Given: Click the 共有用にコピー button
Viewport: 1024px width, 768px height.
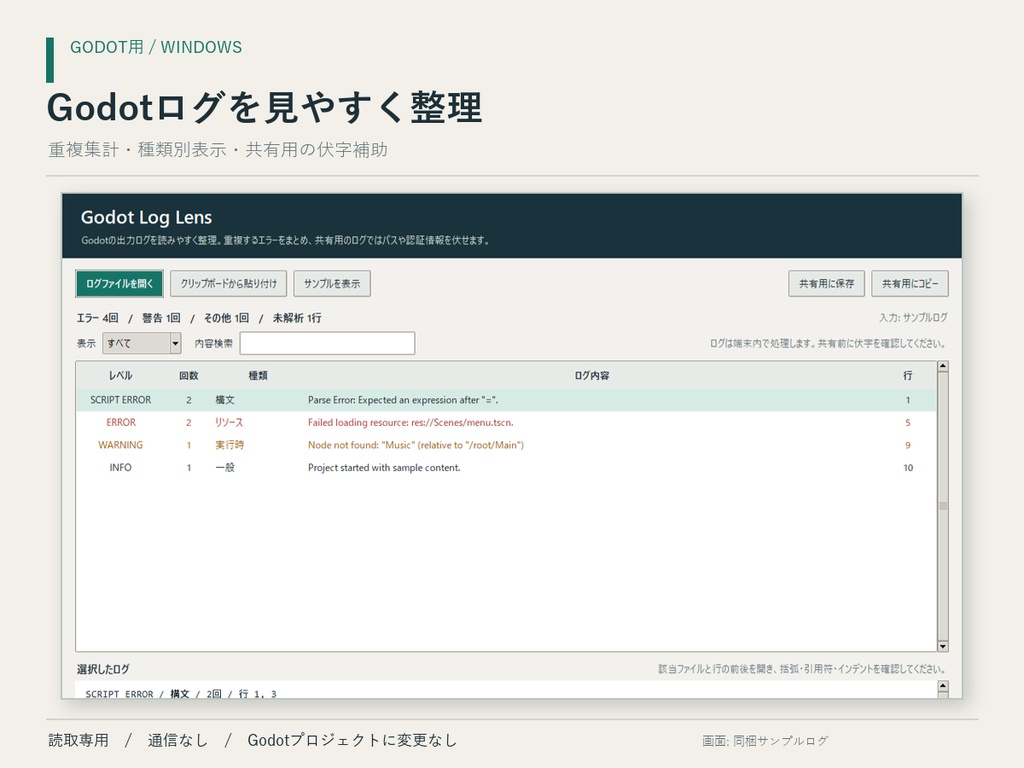Looking at the screenshot, I should click(x=910, y=283).
